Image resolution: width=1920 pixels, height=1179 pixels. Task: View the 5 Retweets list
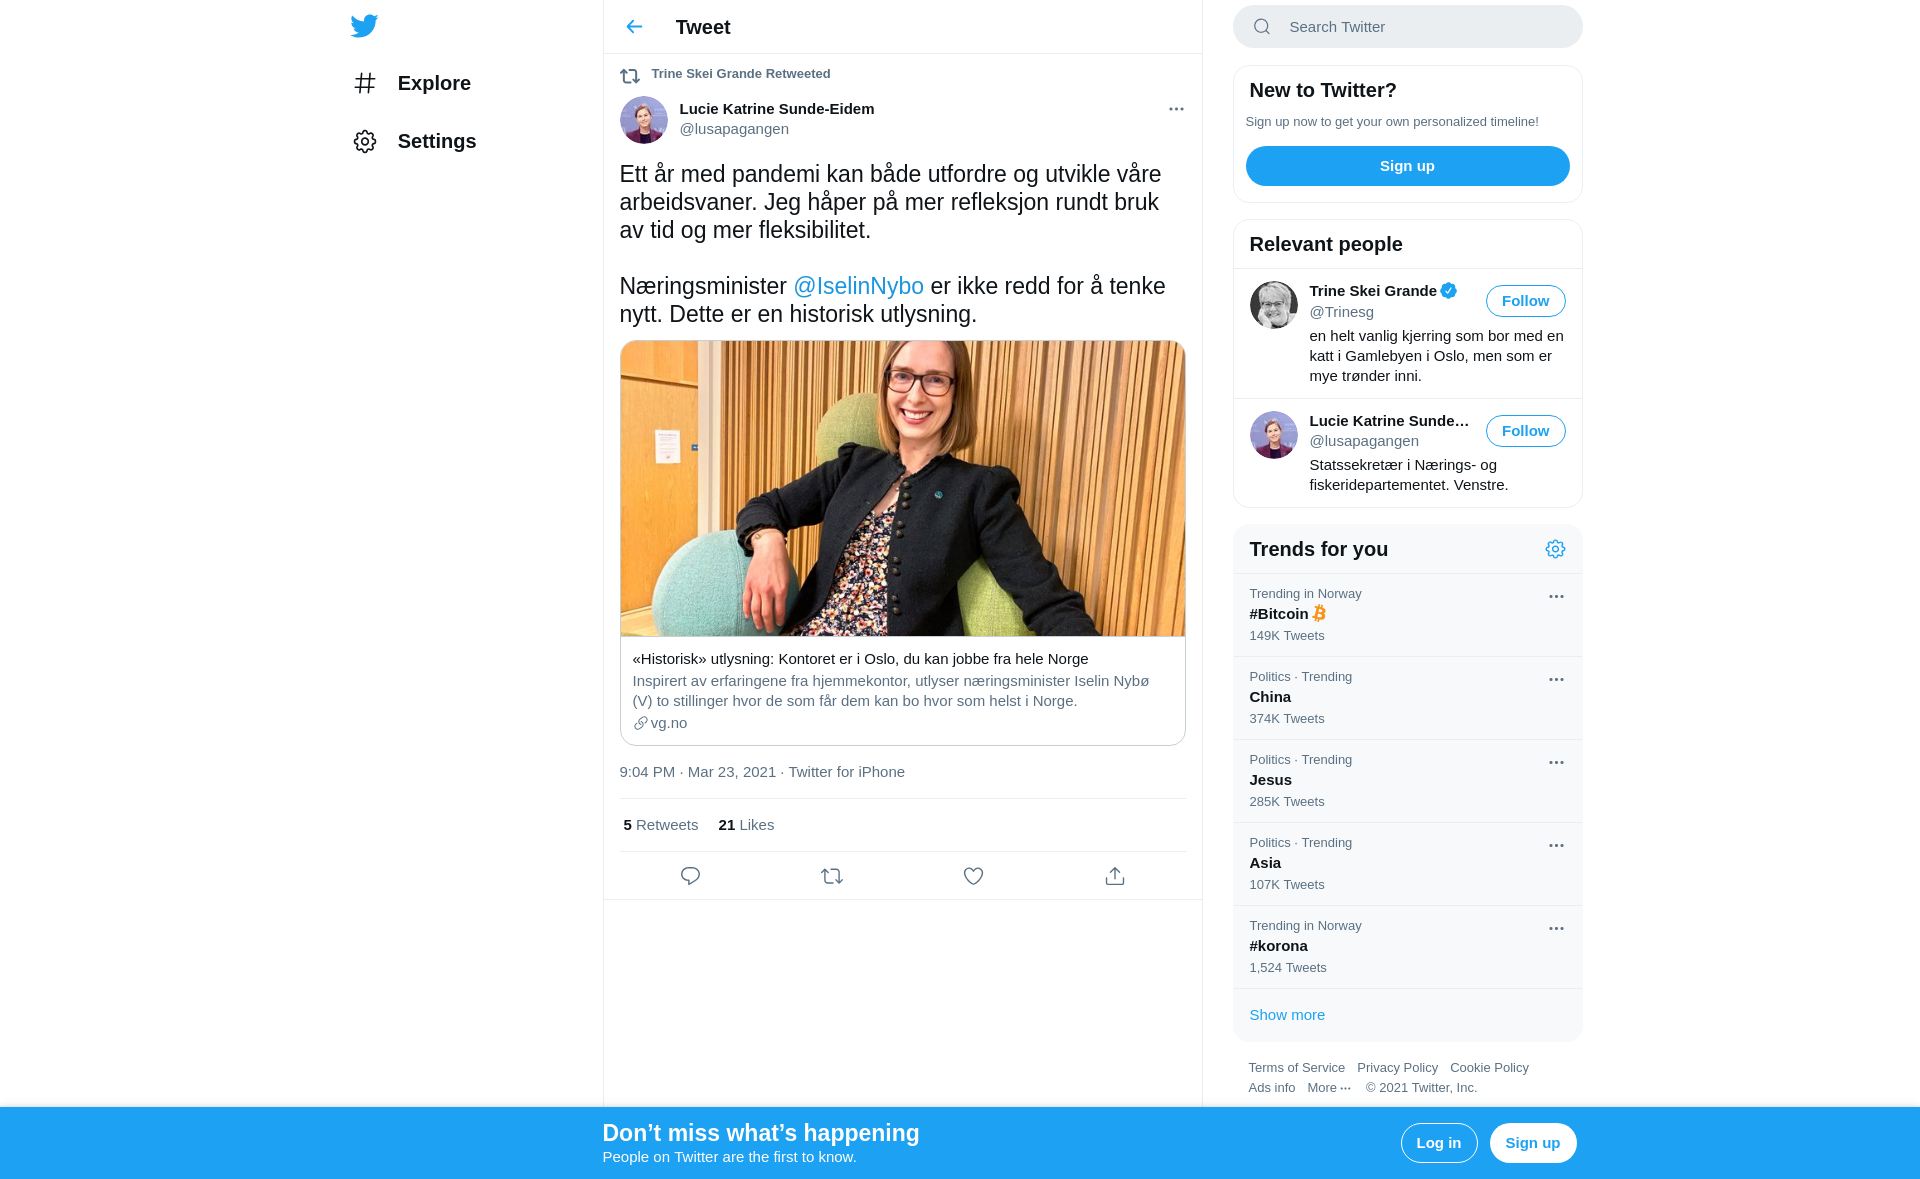tap(661, 825)
